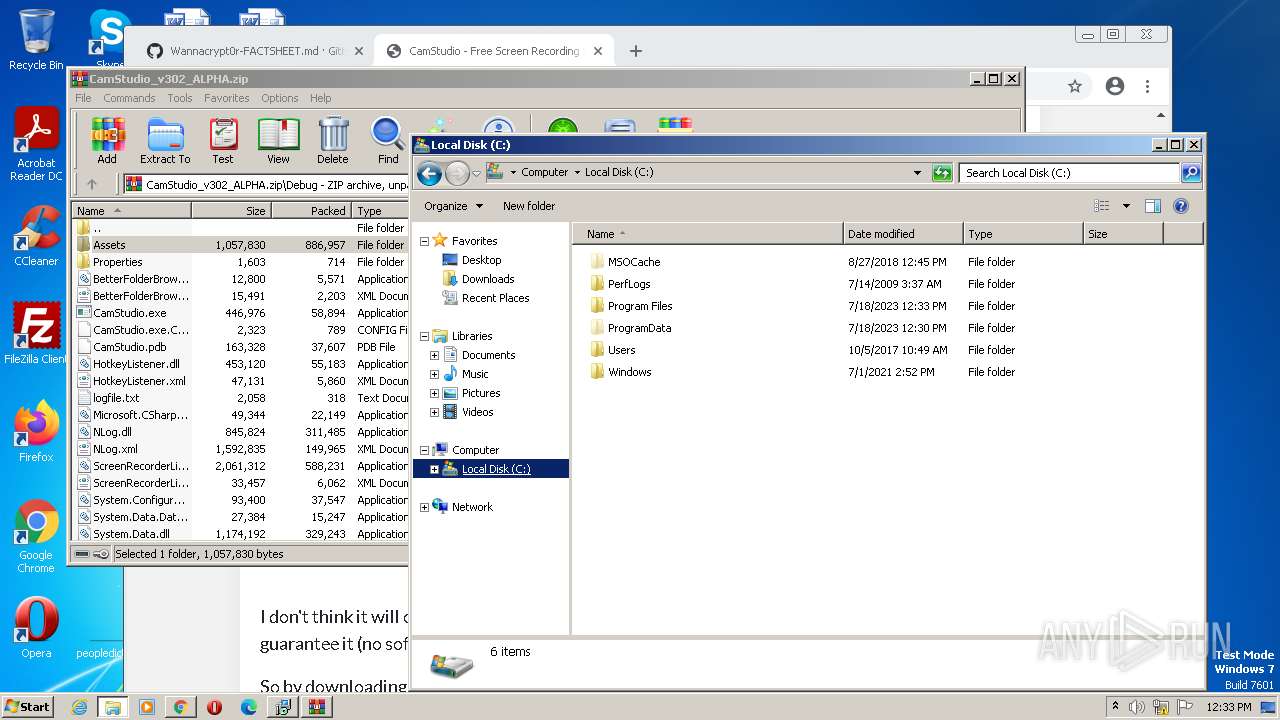This screenshot has width=1280, height=720.
Task: Click the Search Local Disk (C:) field
Action: pos(1070,173)
